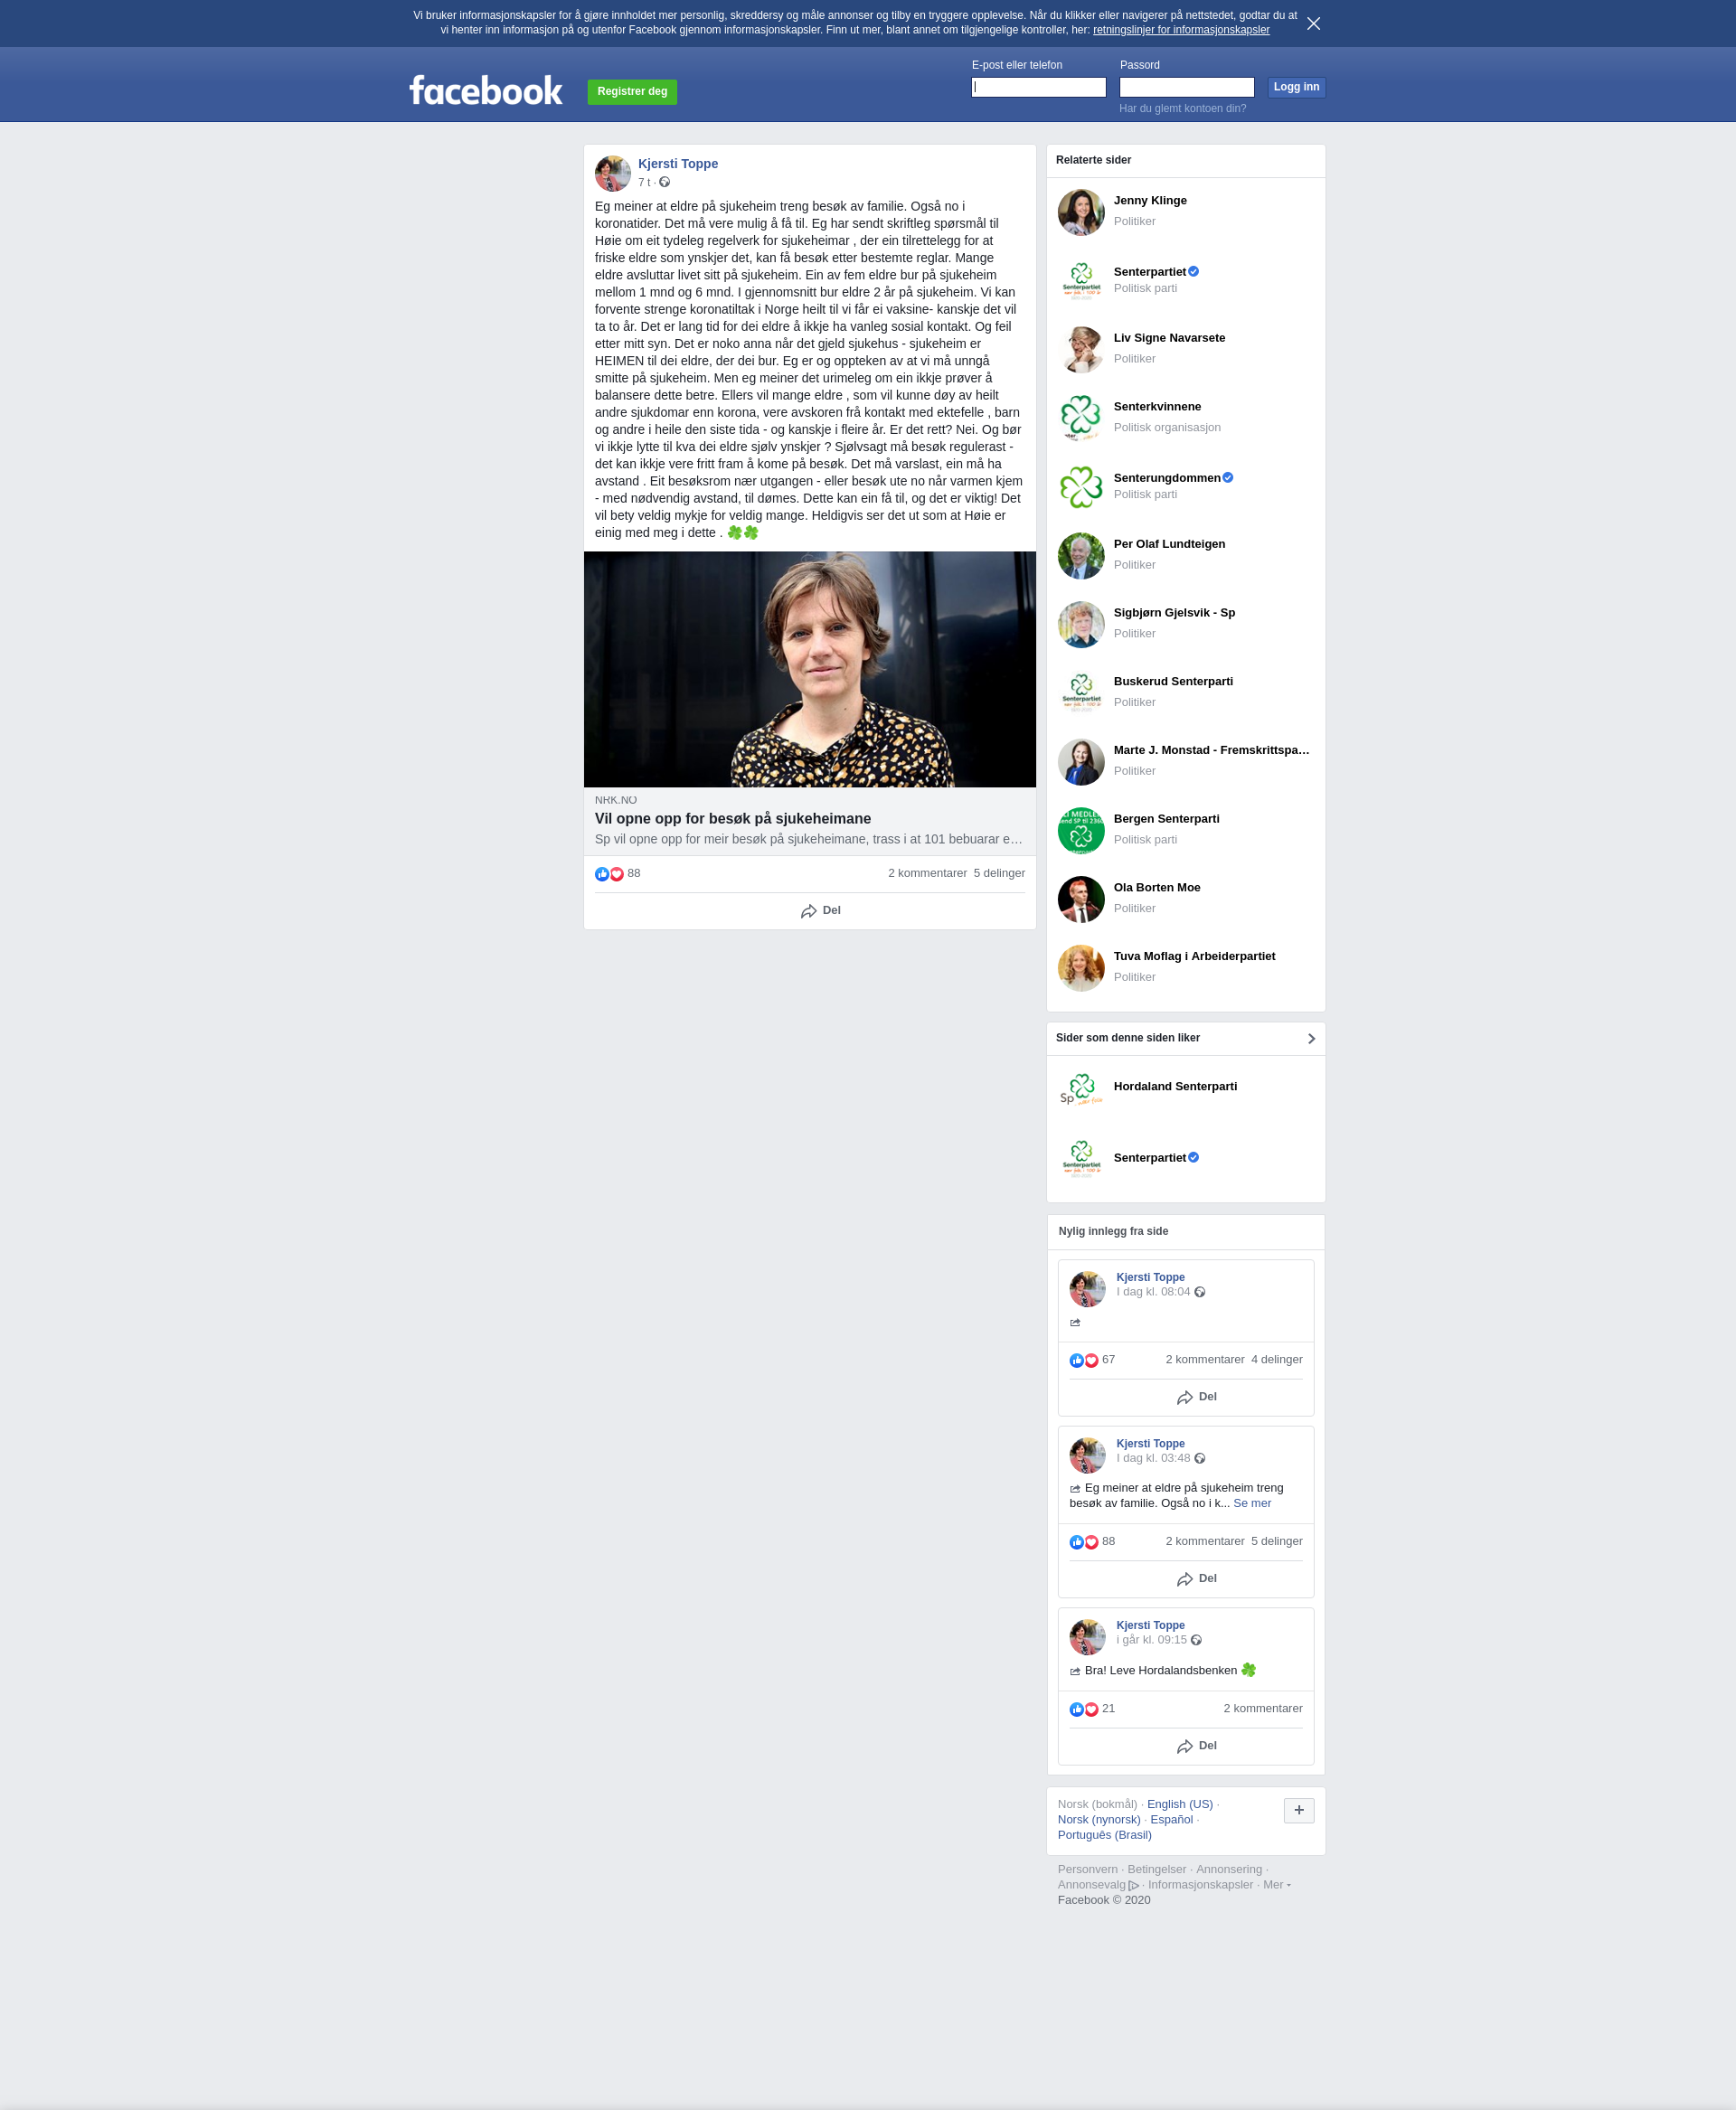
Task: Click the Hordaland Senterparti logo
Action: [1081, 1088]
